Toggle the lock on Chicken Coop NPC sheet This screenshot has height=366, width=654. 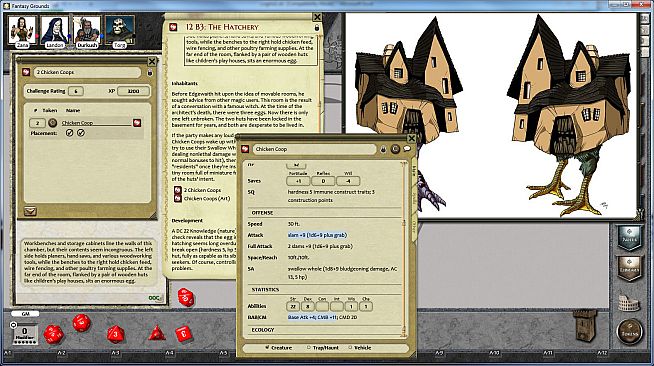pyautogui.click(x=383, y=149)
